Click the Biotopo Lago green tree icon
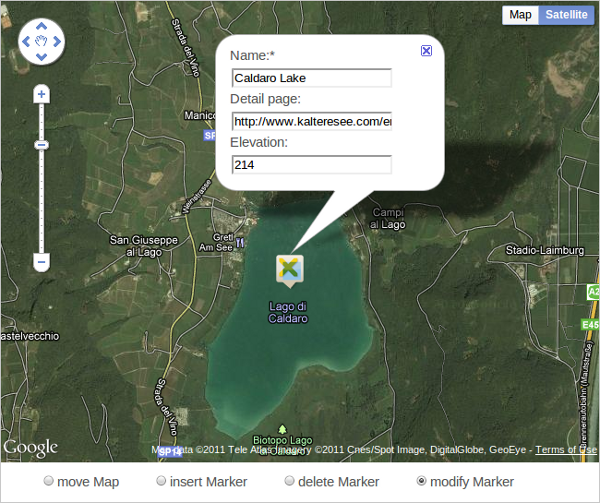Image resolution: width=600 pixels, height=503 pixels. point(283,428)
